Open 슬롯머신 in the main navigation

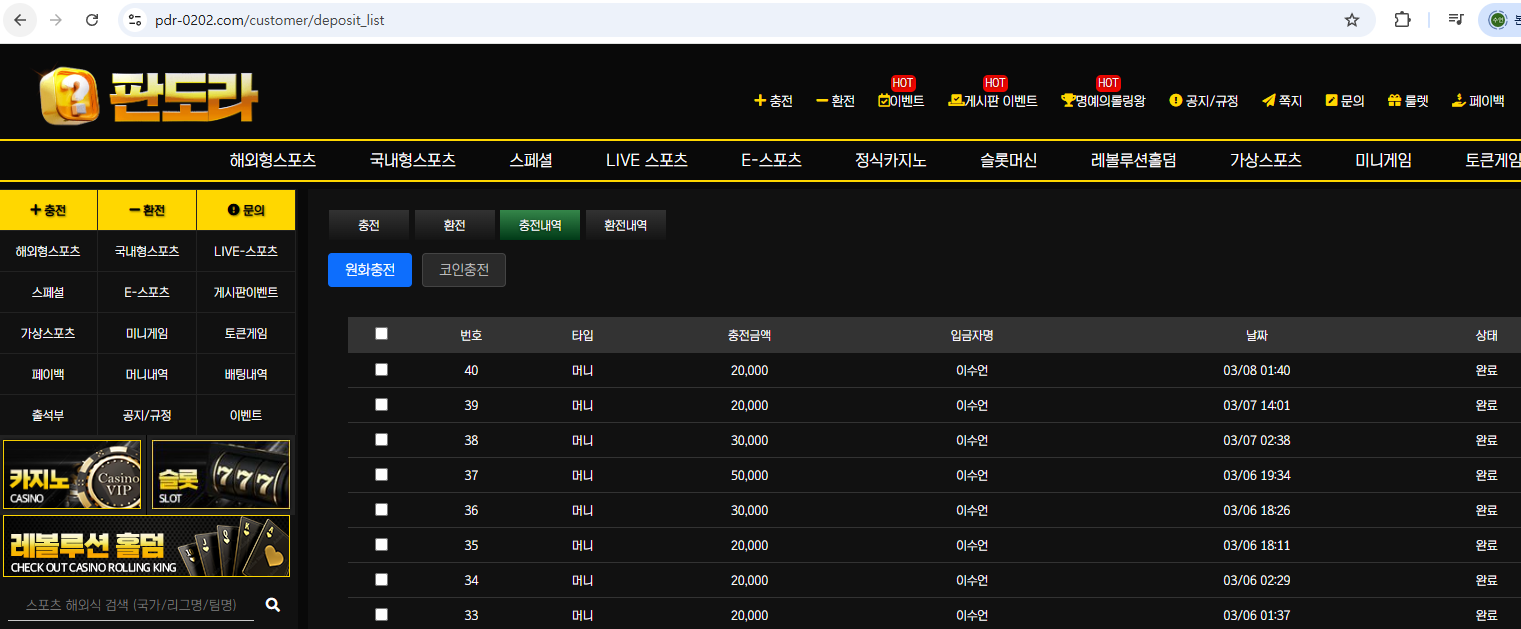pos(1009,160)
